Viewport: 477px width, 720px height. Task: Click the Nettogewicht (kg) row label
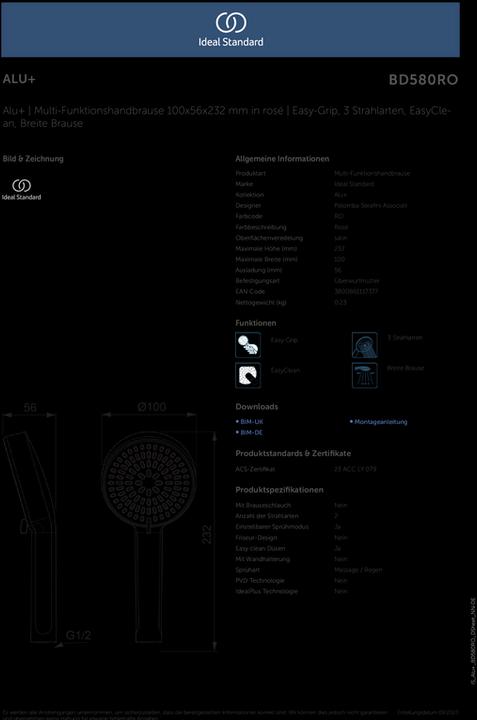click(261, 303)
